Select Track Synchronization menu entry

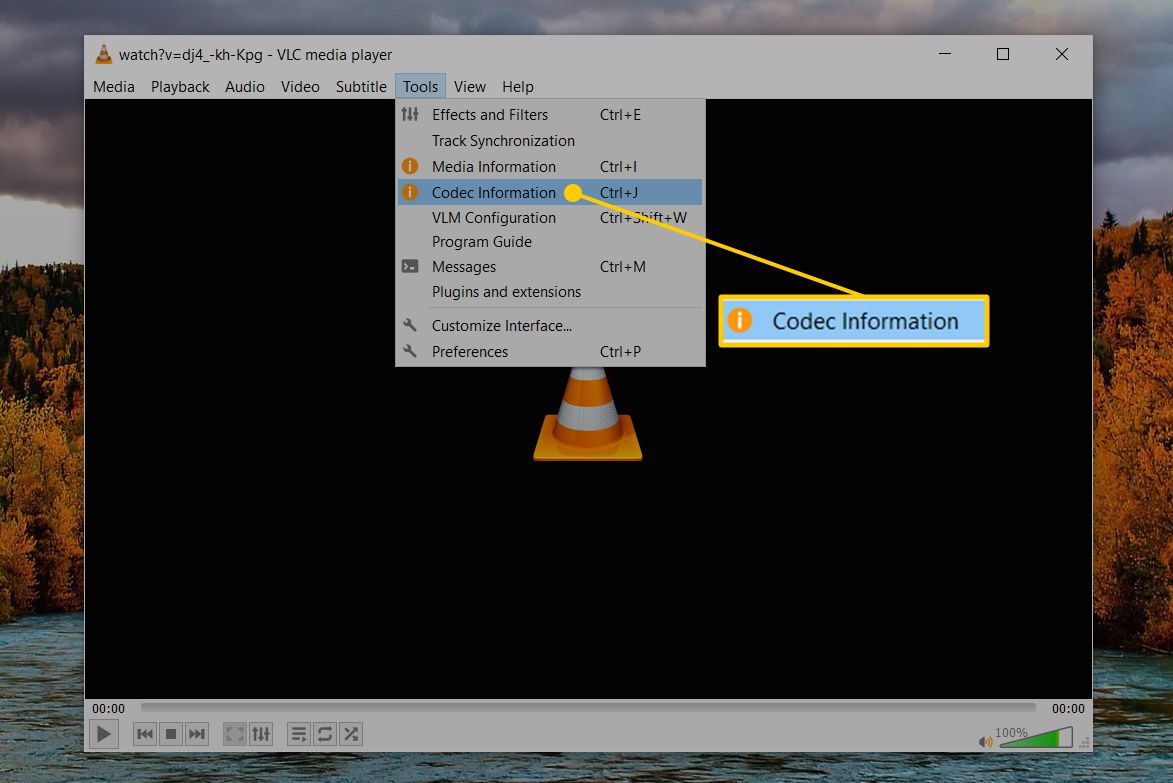click(550, 141)
